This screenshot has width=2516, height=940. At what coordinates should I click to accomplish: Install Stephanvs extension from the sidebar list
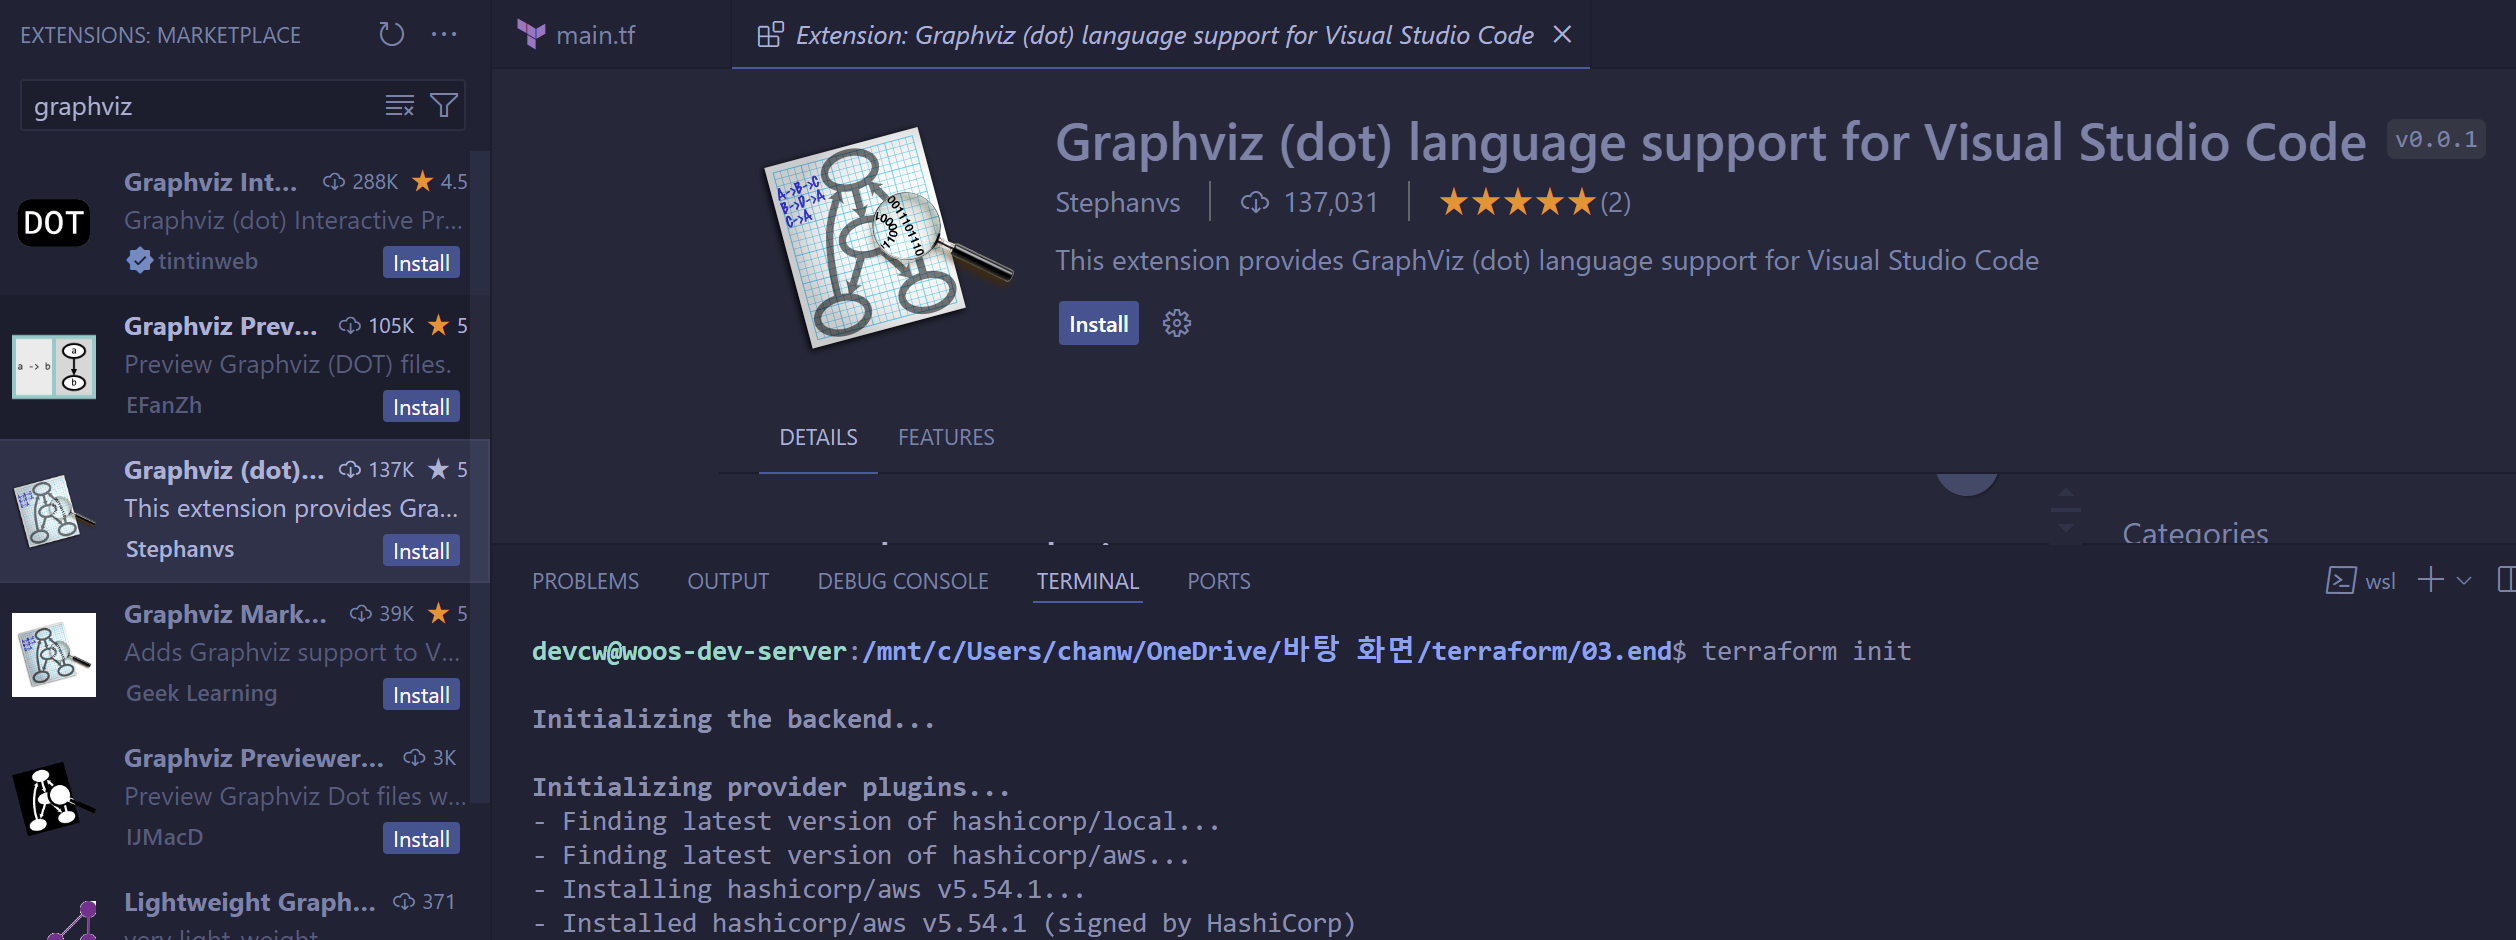[x=421, y=551]
